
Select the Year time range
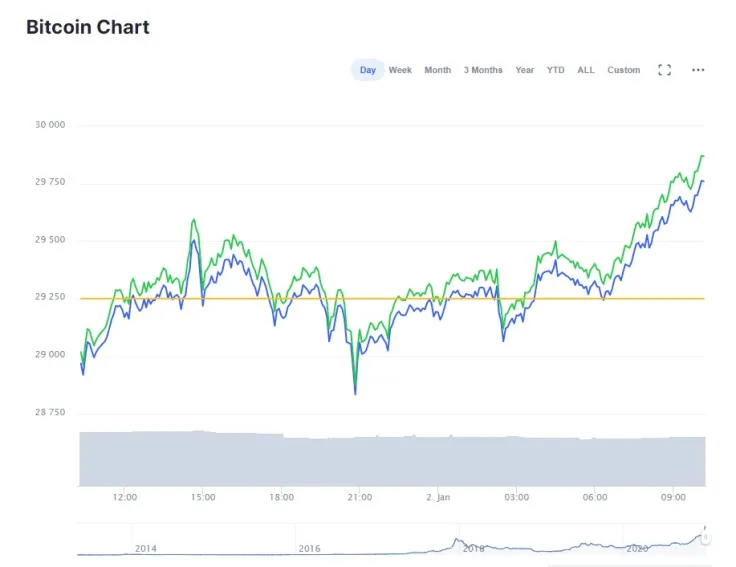tap(524, 70)
